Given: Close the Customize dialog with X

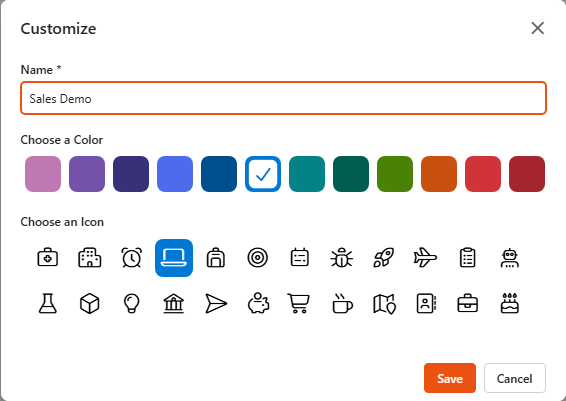Looking at the screenshot, I should (x=537, y=28).
